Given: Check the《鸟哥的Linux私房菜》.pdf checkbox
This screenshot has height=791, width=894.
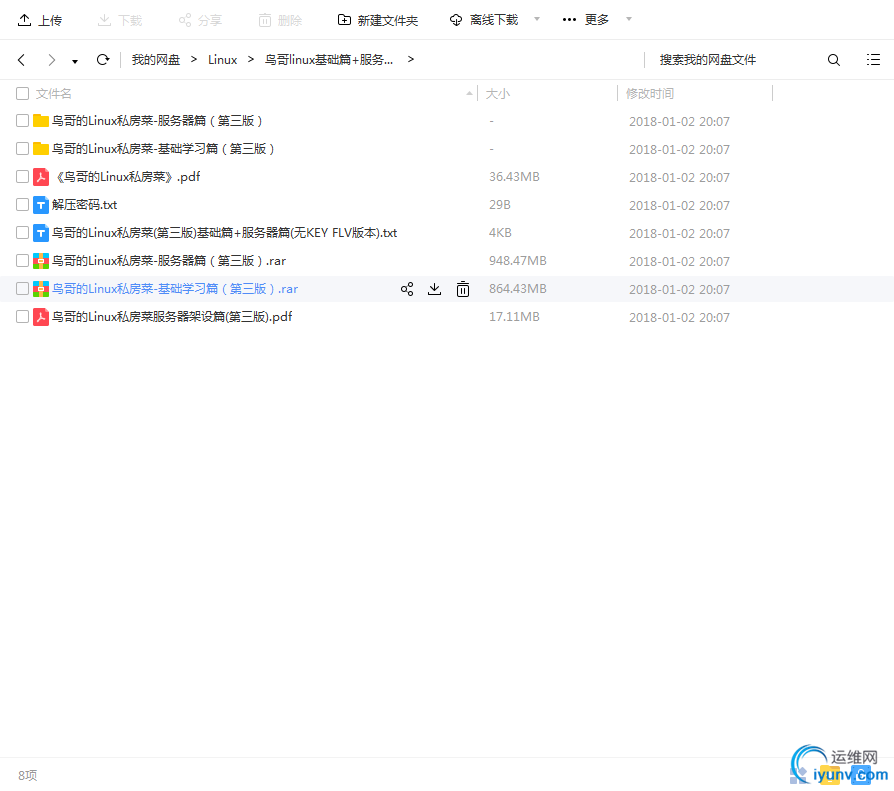Looking at the screenshot, I should [x=22, y=176].
